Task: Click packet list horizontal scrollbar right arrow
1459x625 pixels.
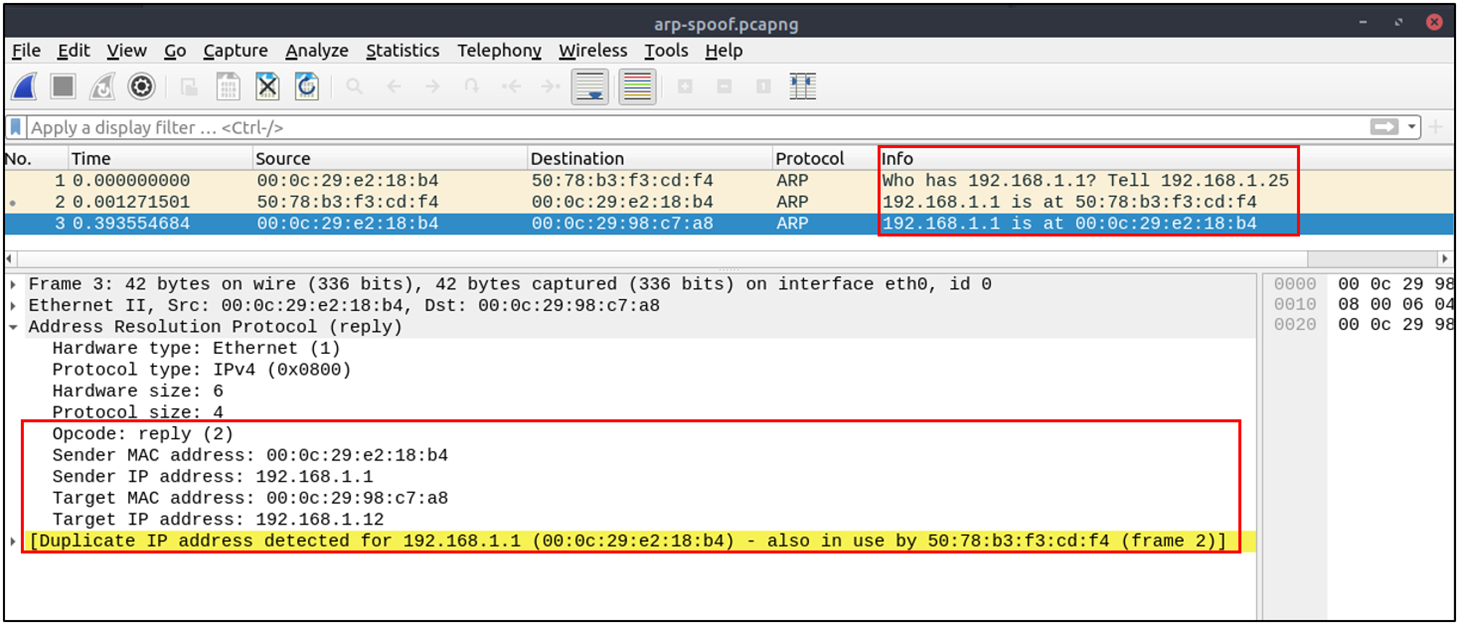Action: click(1445, 258)
